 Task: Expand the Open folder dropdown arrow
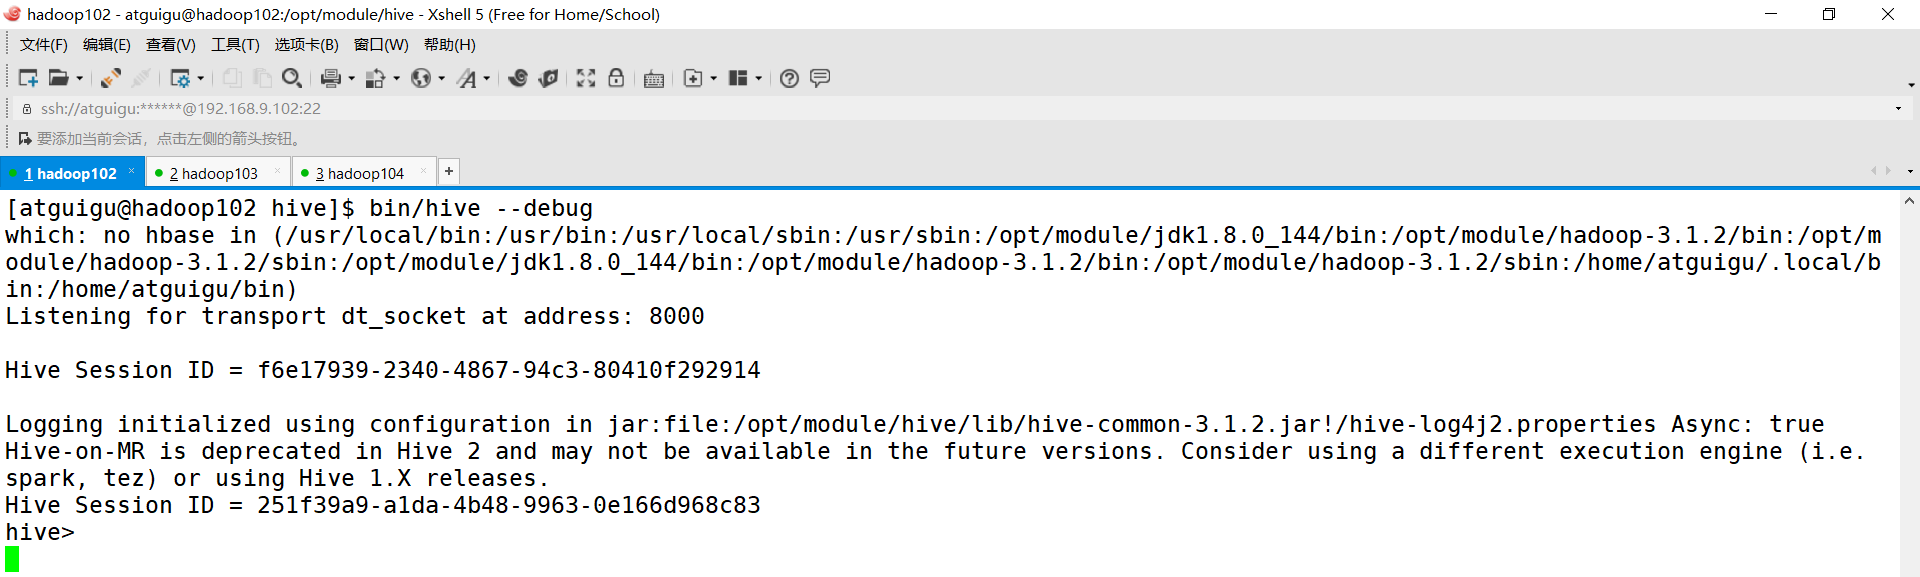point(80,78)
